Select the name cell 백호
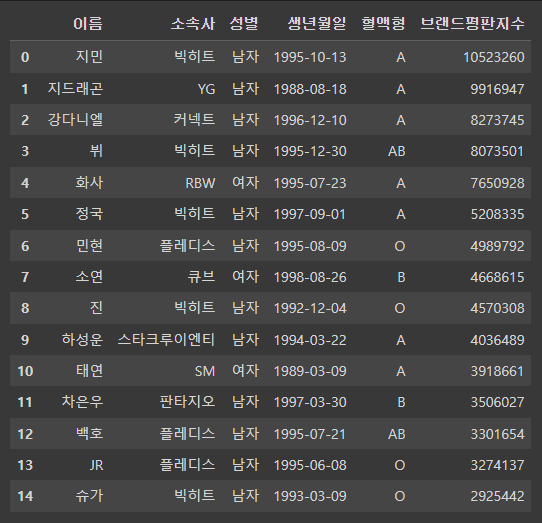Screen dimensions: 542x523 pos(89,434)
